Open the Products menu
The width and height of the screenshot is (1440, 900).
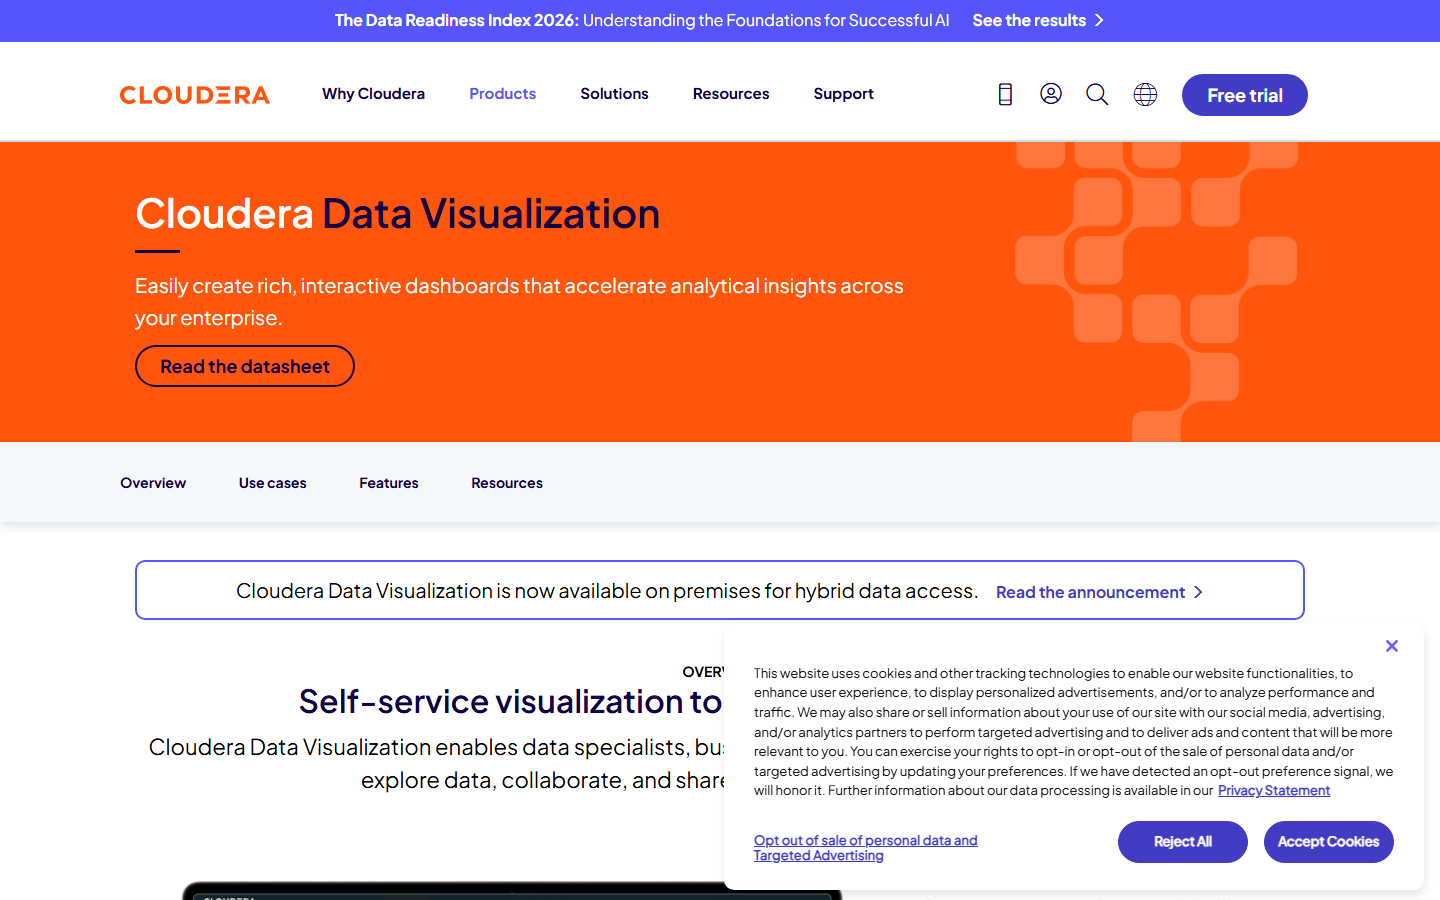[x=503, y=94]
